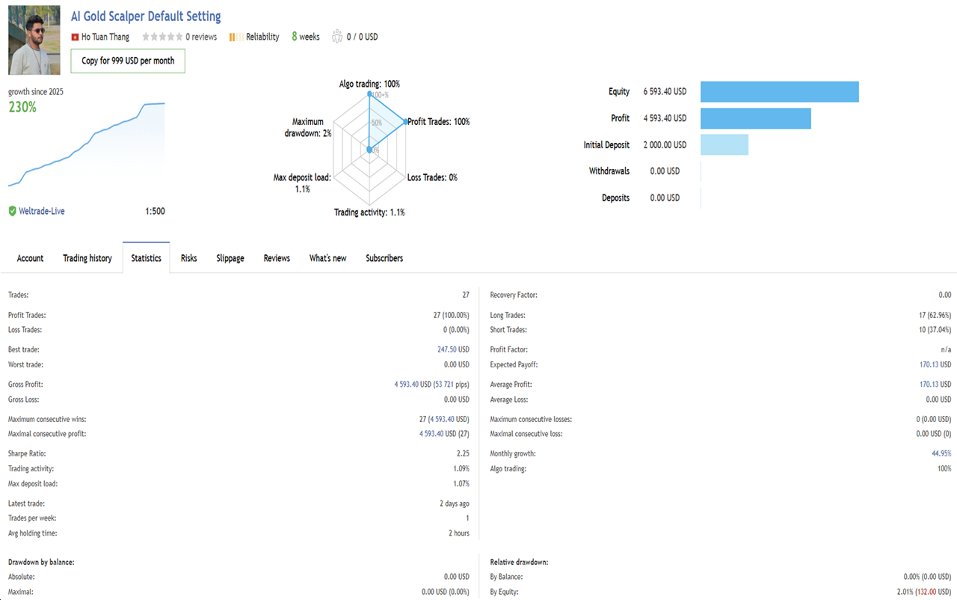Click the Avg holding time value 2 hours
957x600 pixels.
click(x=459, y=533)
